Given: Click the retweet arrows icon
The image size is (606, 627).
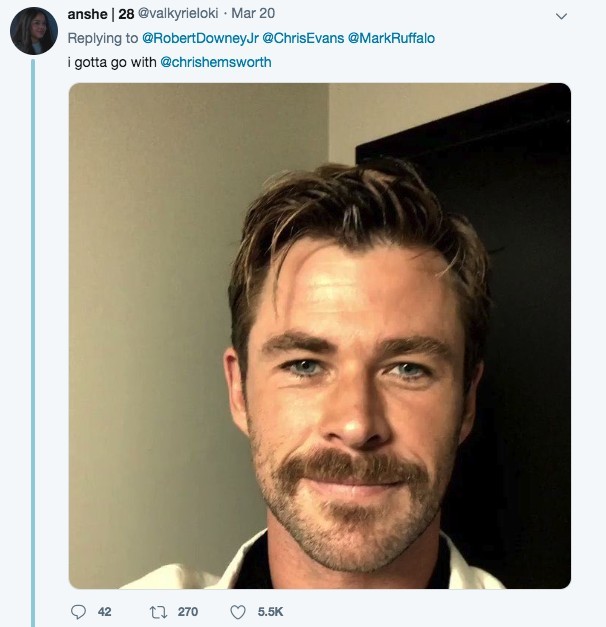Looking at the screenshot, I should click(158, 612).
